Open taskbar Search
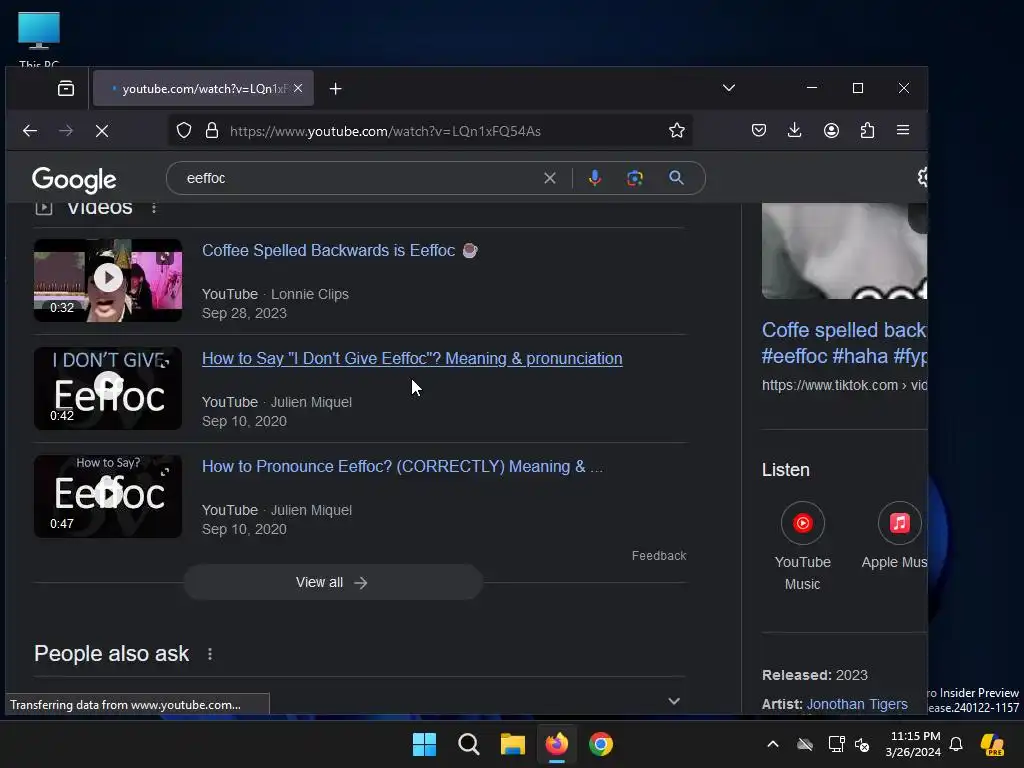 tap(469, 744)
